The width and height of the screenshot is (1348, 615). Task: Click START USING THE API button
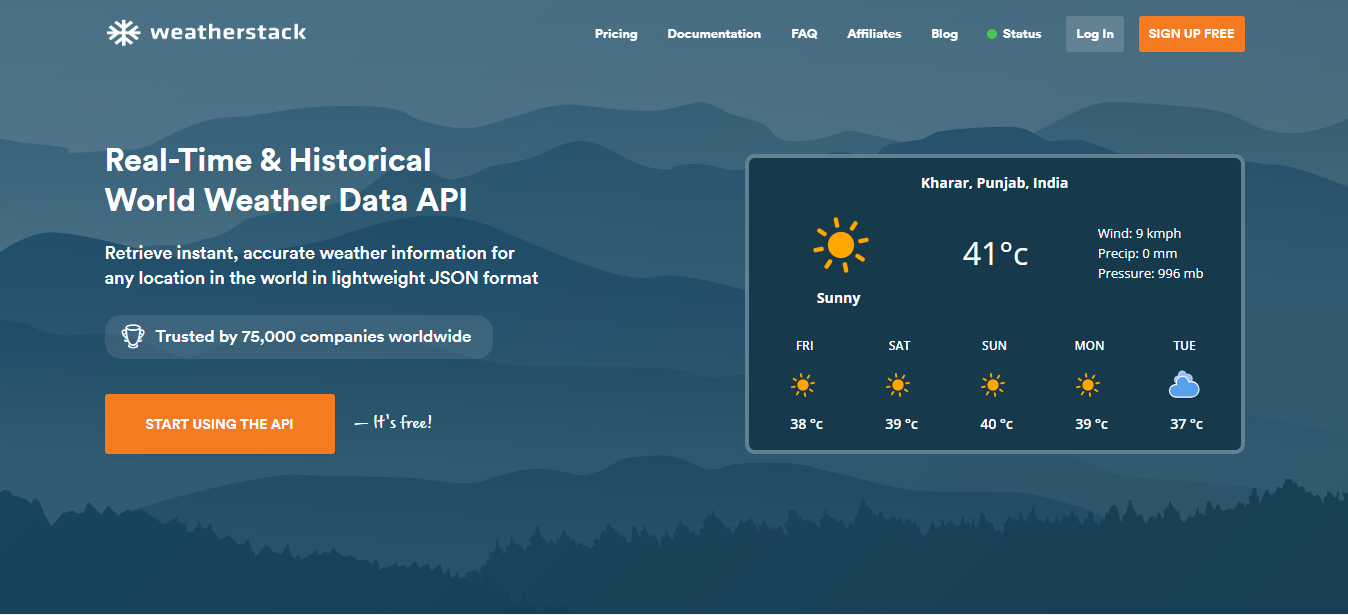coord(220,424)
